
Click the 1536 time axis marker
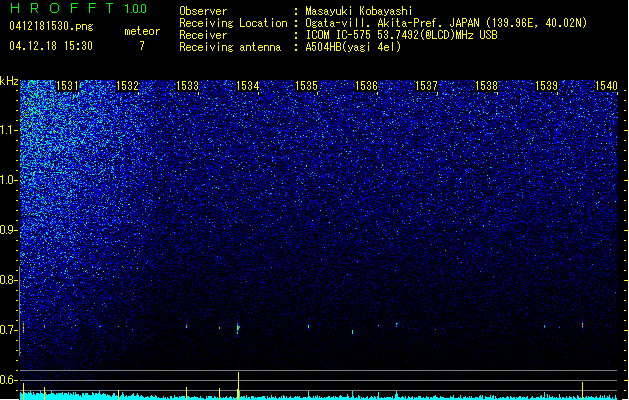point(367,86)
